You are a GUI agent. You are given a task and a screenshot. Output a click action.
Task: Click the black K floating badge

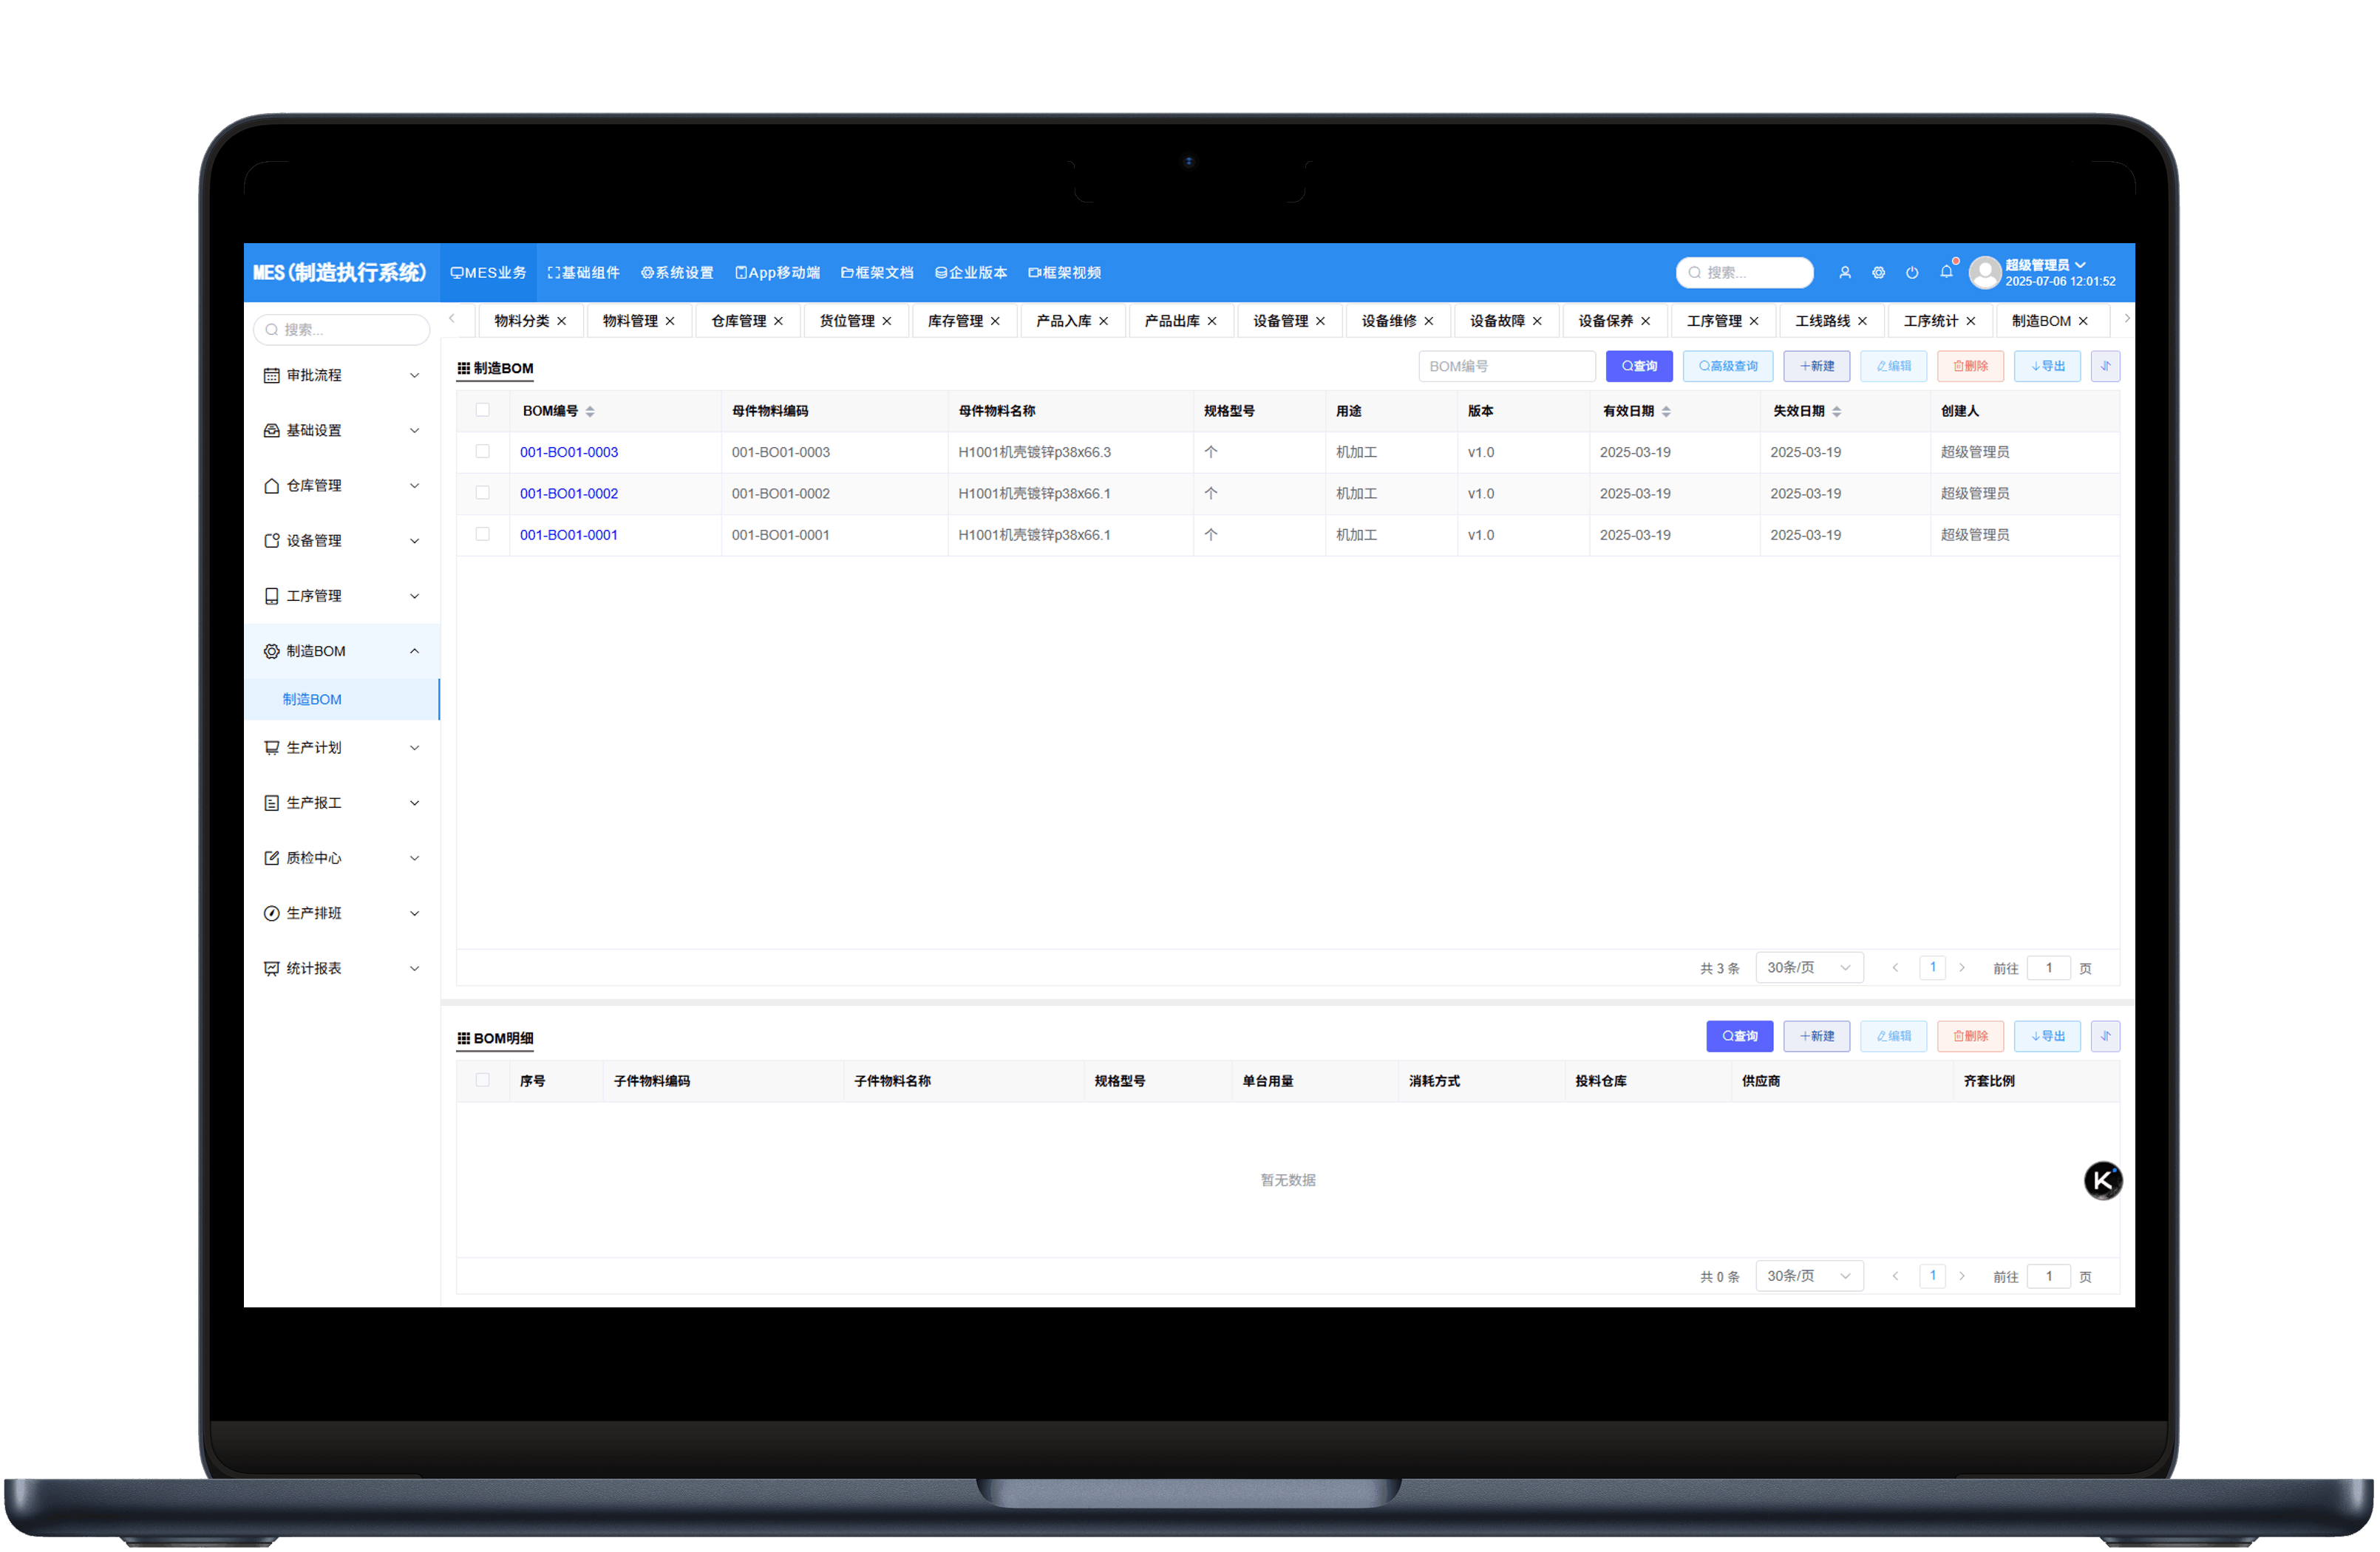click(x=2103, y=1180)
